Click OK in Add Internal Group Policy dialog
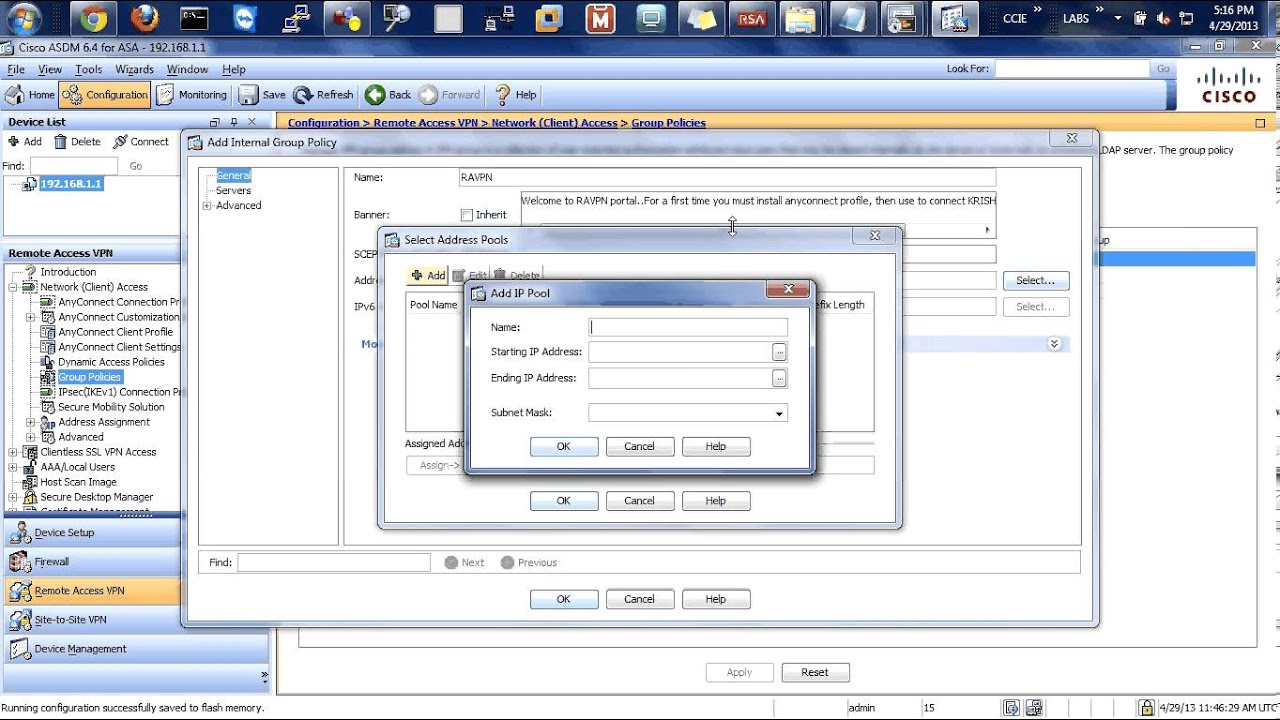Image resolution: width=1280 pixels, height=720 pixels. [564, 599]
